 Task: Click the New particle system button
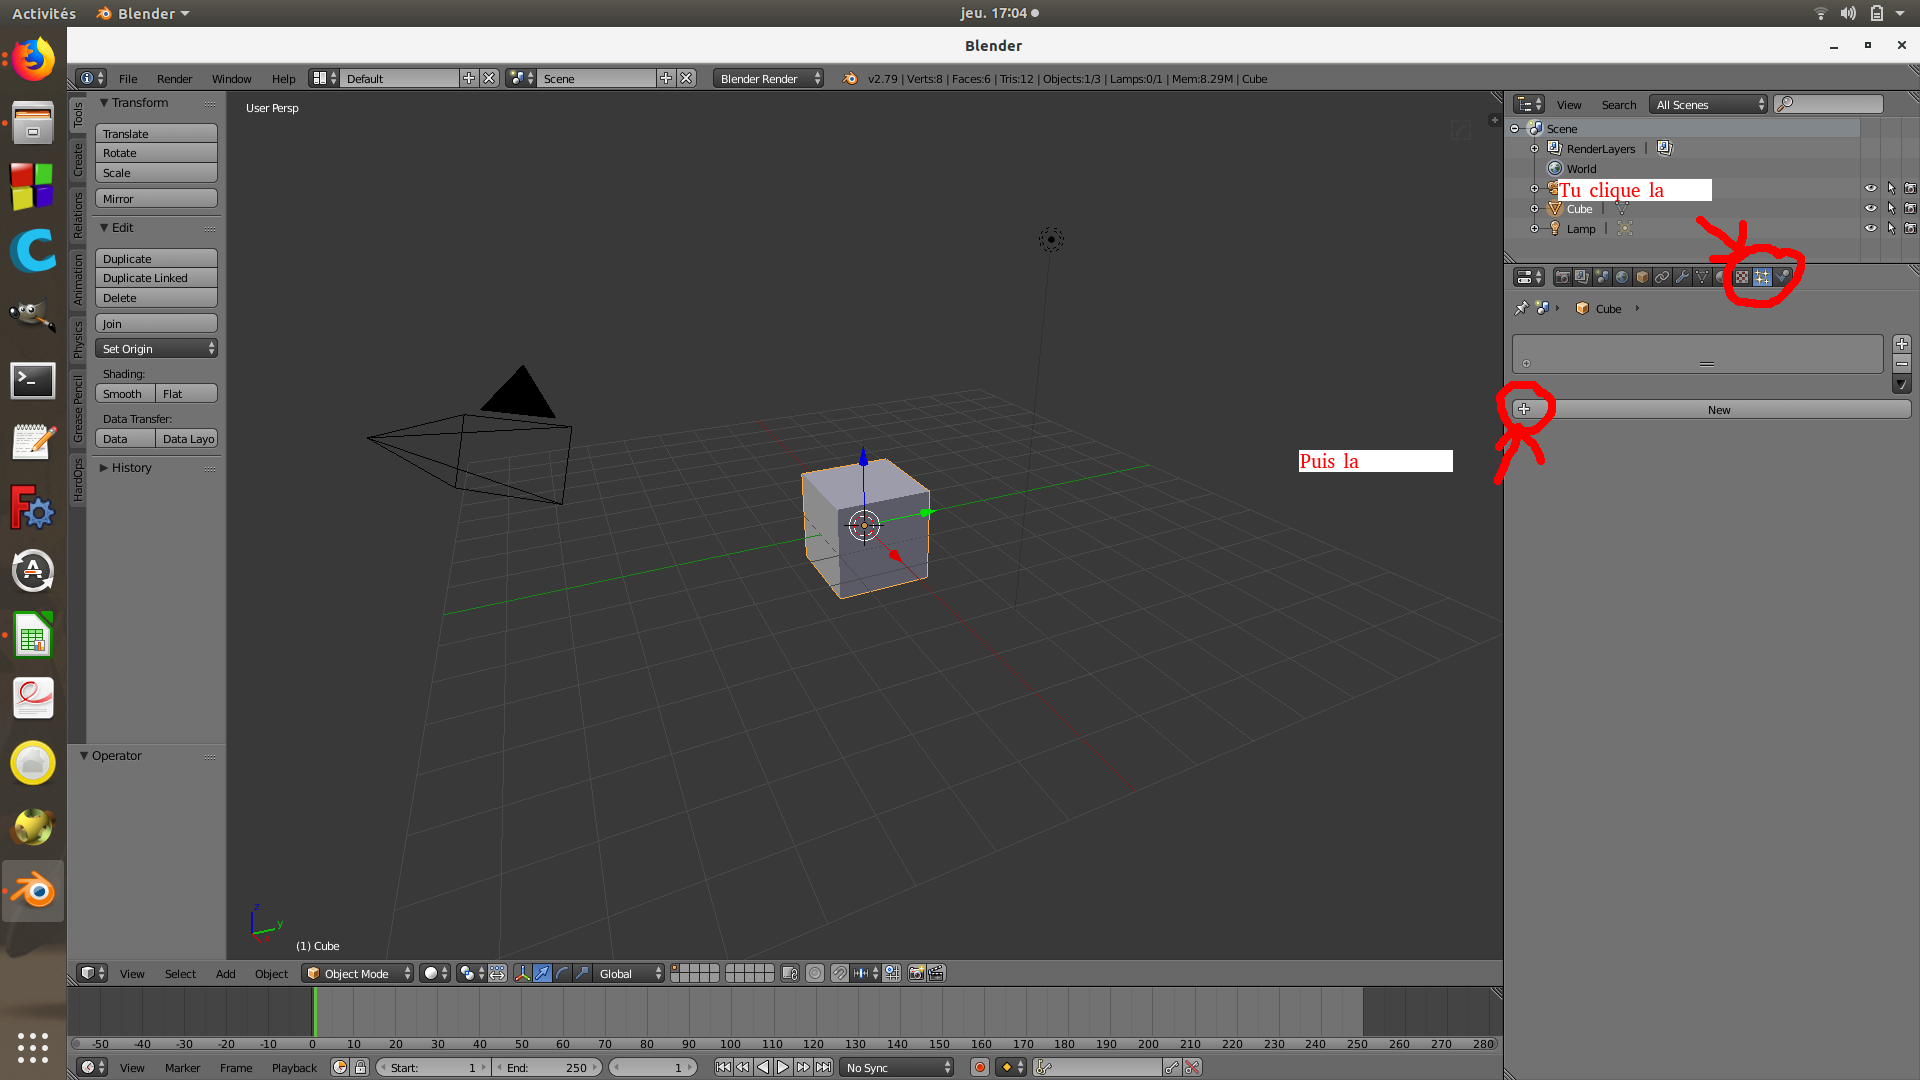pos(1718,410)
